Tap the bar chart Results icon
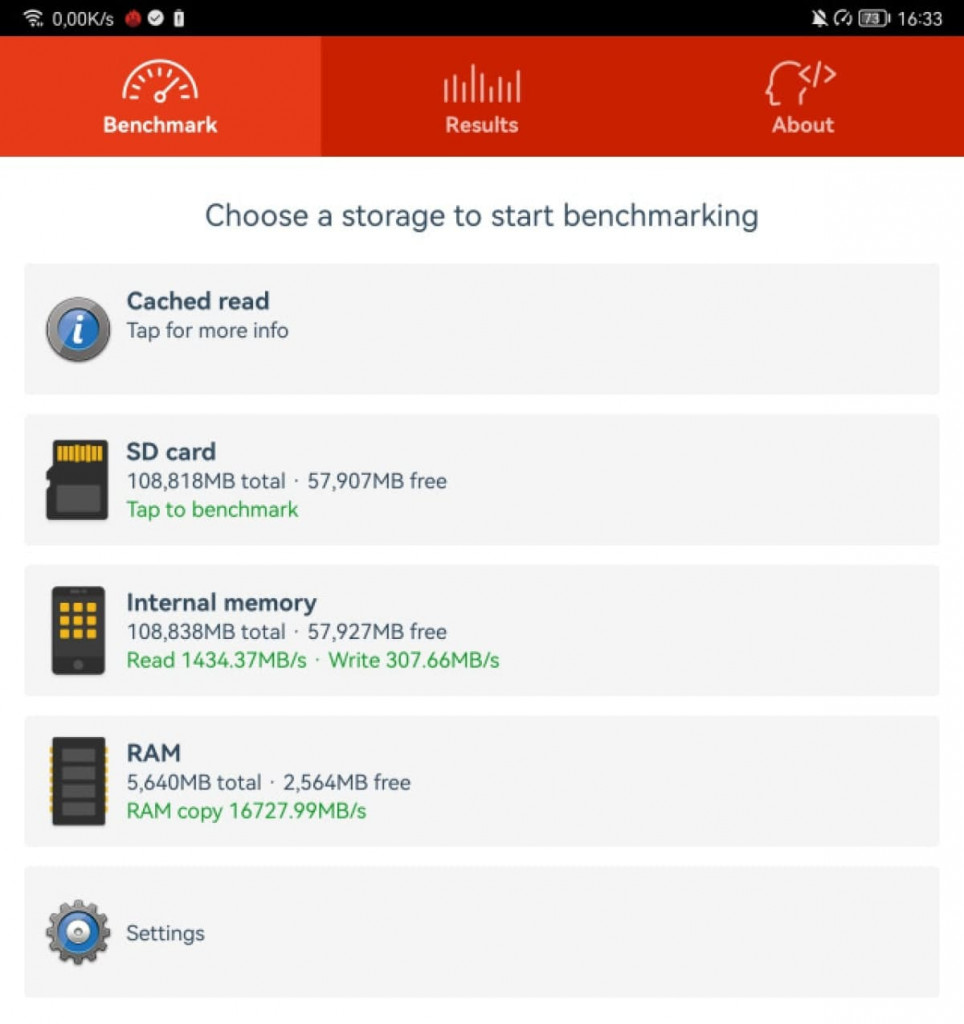964x1024 pixels. coord(482,84)
